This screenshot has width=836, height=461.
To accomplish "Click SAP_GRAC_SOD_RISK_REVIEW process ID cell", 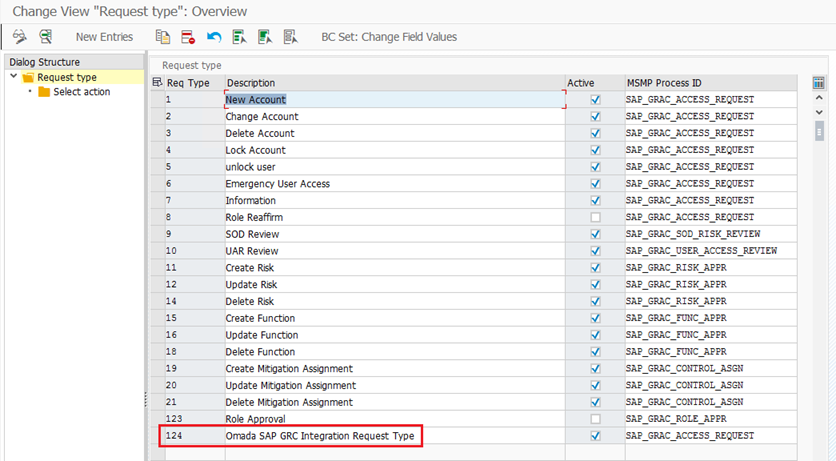I will [x=711, y=234].
